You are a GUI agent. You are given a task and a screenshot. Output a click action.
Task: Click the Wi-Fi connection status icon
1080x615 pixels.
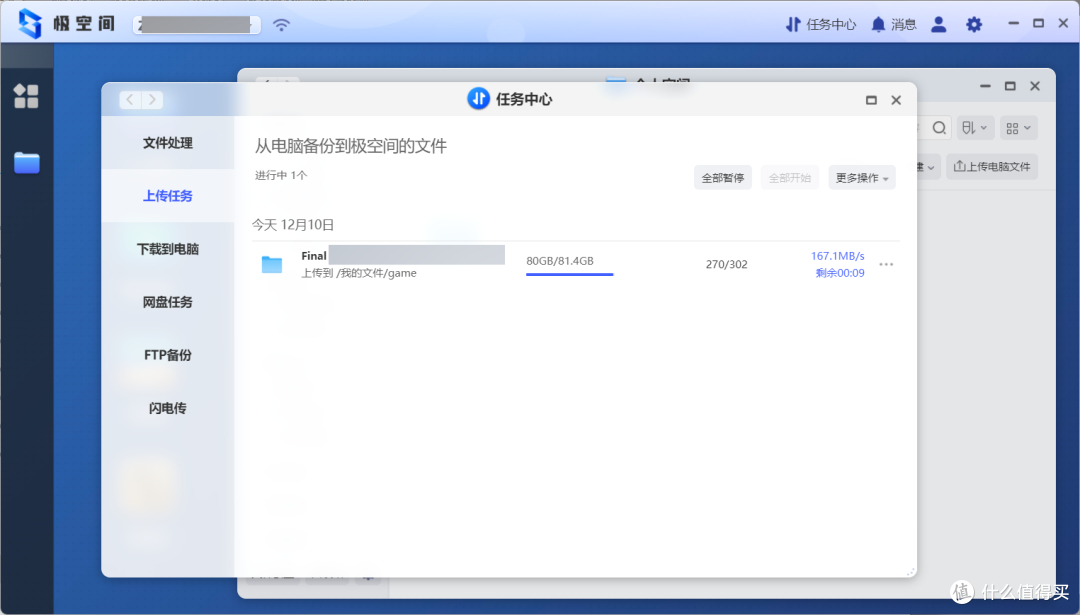[281, 25]
